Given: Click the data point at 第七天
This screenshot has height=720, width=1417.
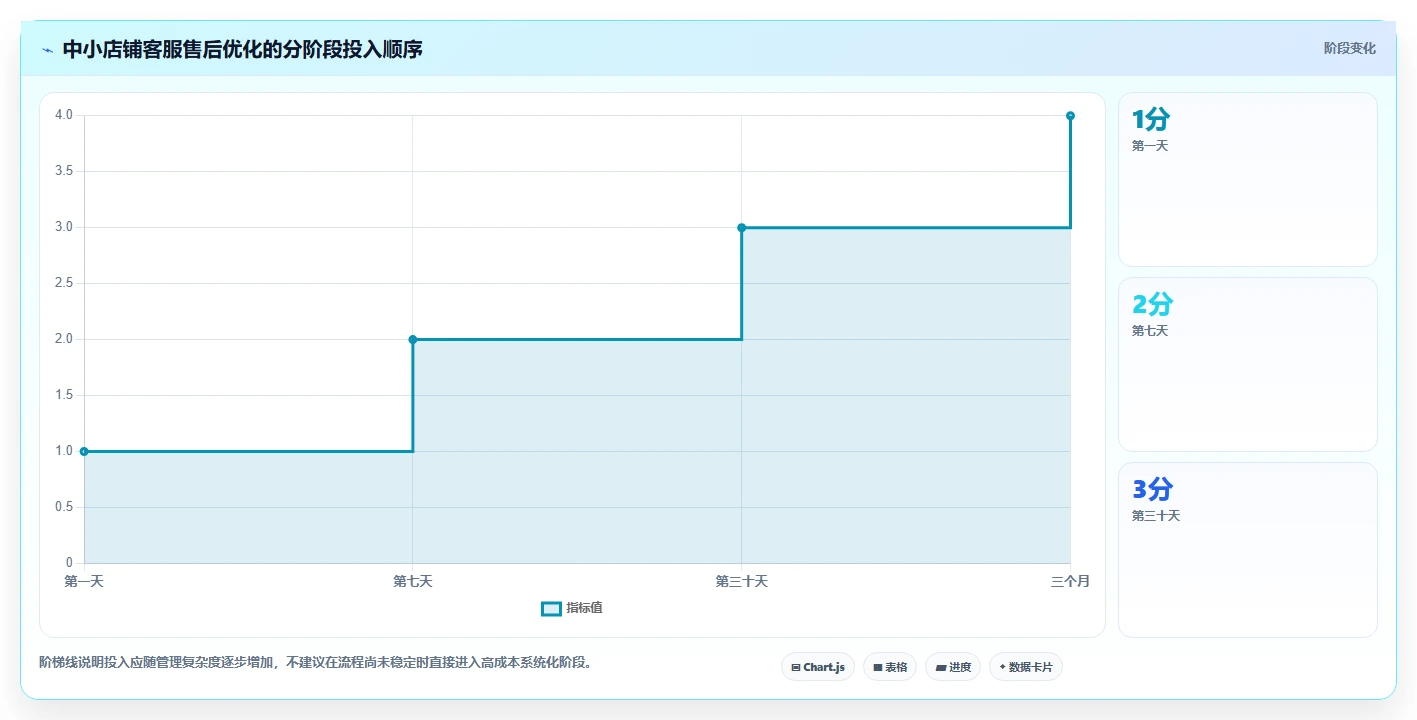Looking at the screenshot, I should 413,339.
